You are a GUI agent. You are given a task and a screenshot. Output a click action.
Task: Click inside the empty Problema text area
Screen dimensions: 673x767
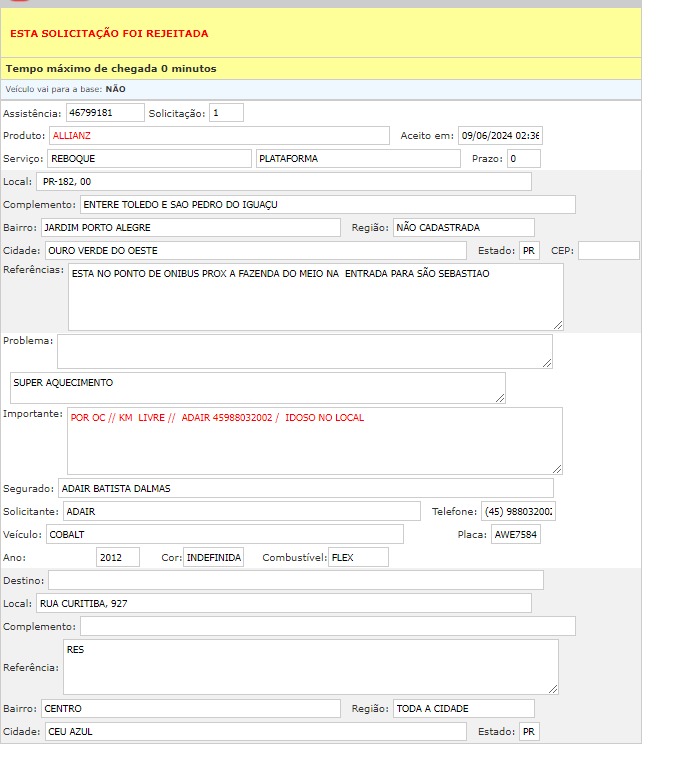[304, 351]
